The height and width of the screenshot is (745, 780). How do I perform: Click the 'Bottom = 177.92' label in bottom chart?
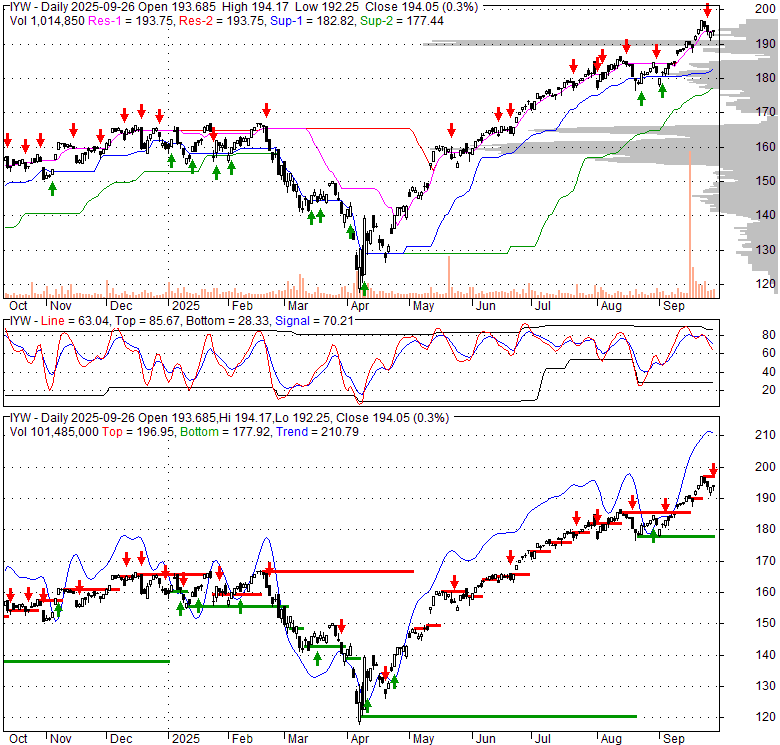pyautogui.click(x=226, y=432)
